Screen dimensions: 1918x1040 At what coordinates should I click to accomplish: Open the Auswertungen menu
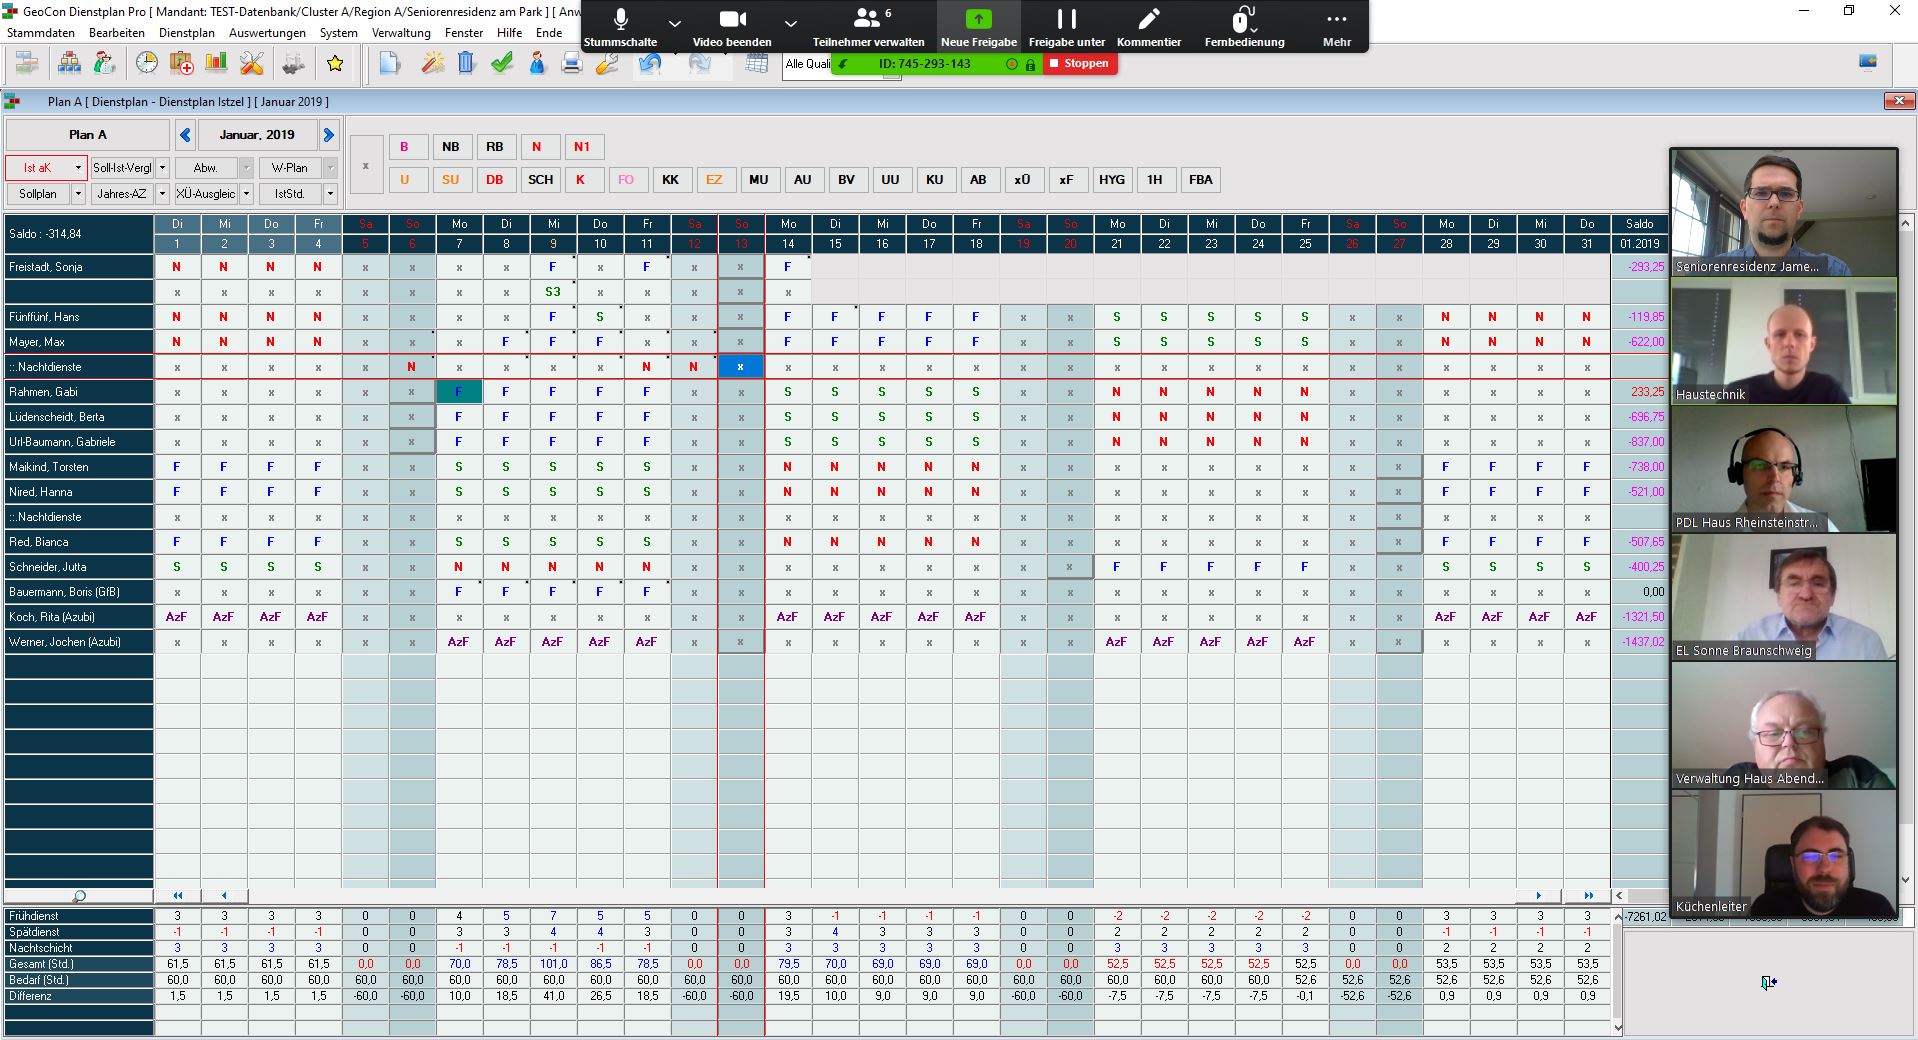[x=267, y=33]
